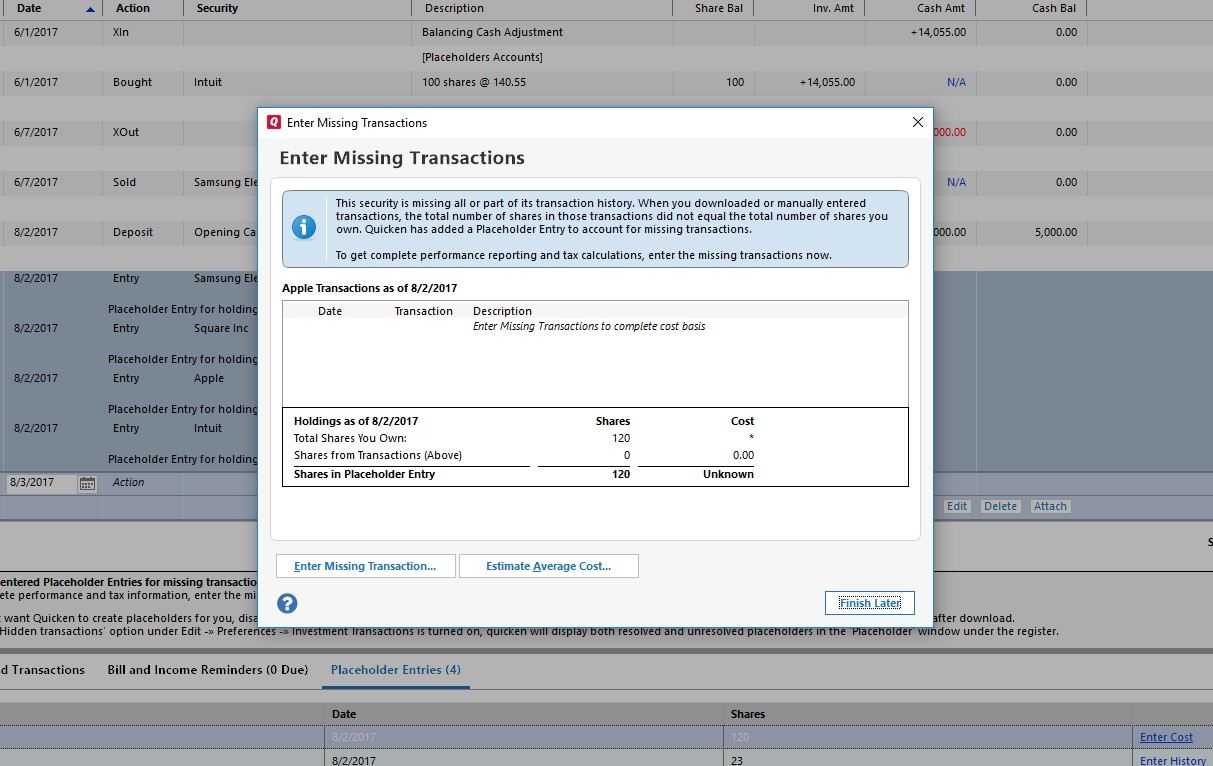Follow the Enter Cost link

click(x=1166, y=737)
